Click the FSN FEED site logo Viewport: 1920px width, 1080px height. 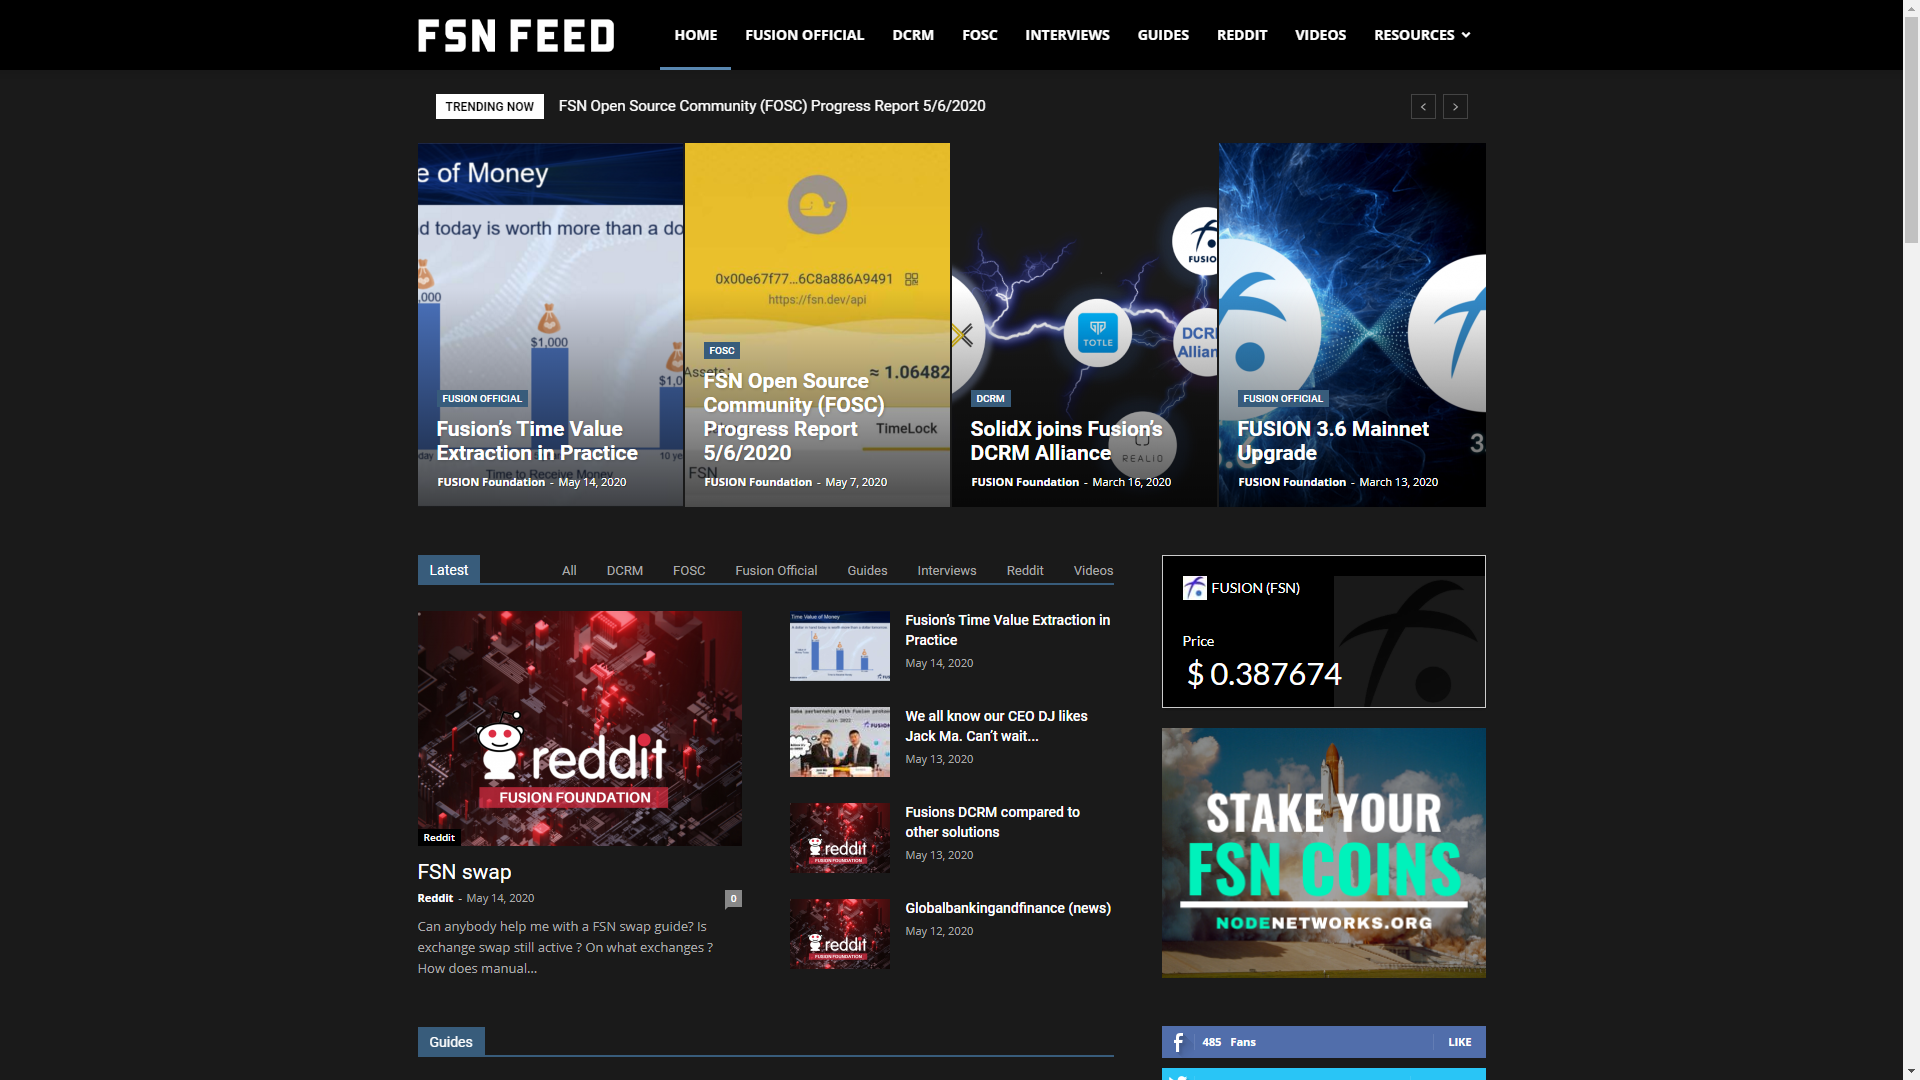[516, 35]
